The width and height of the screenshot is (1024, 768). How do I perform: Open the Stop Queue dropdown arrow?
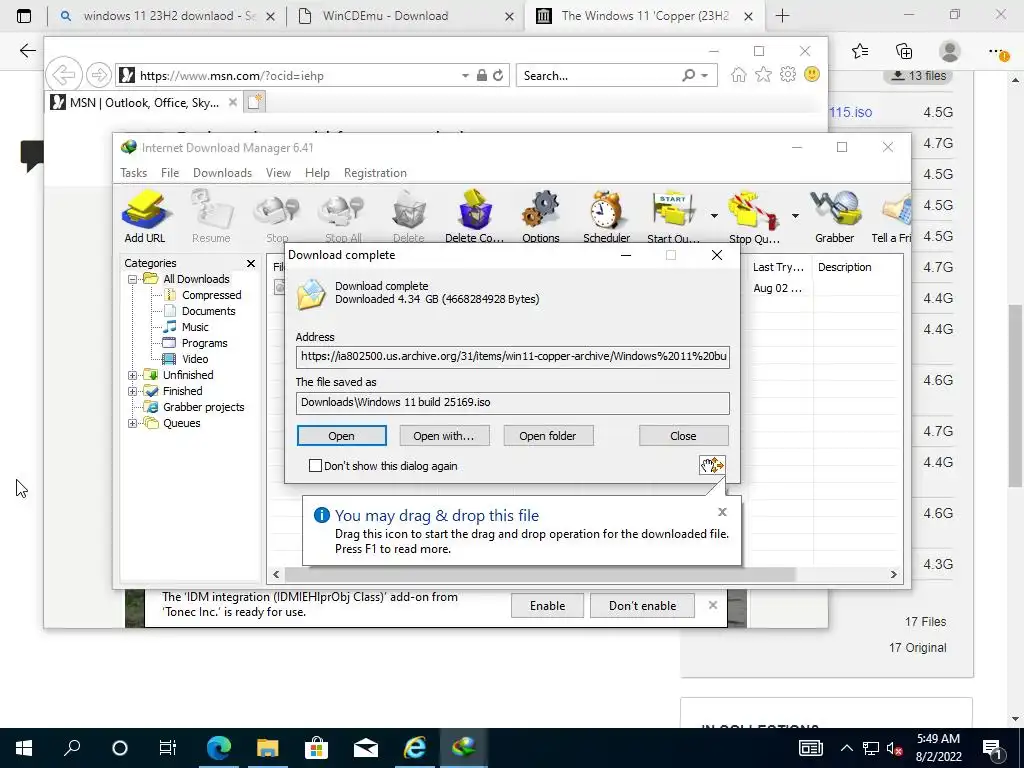pos(795,216)
